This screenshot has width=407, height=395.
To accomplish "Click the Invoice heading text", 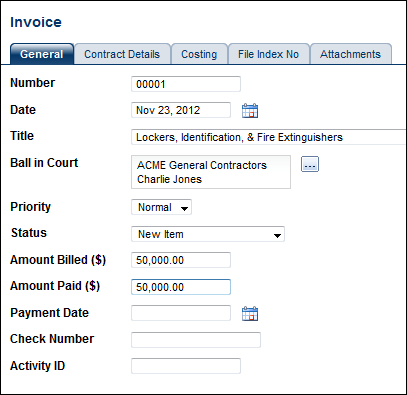I will 36,22.
